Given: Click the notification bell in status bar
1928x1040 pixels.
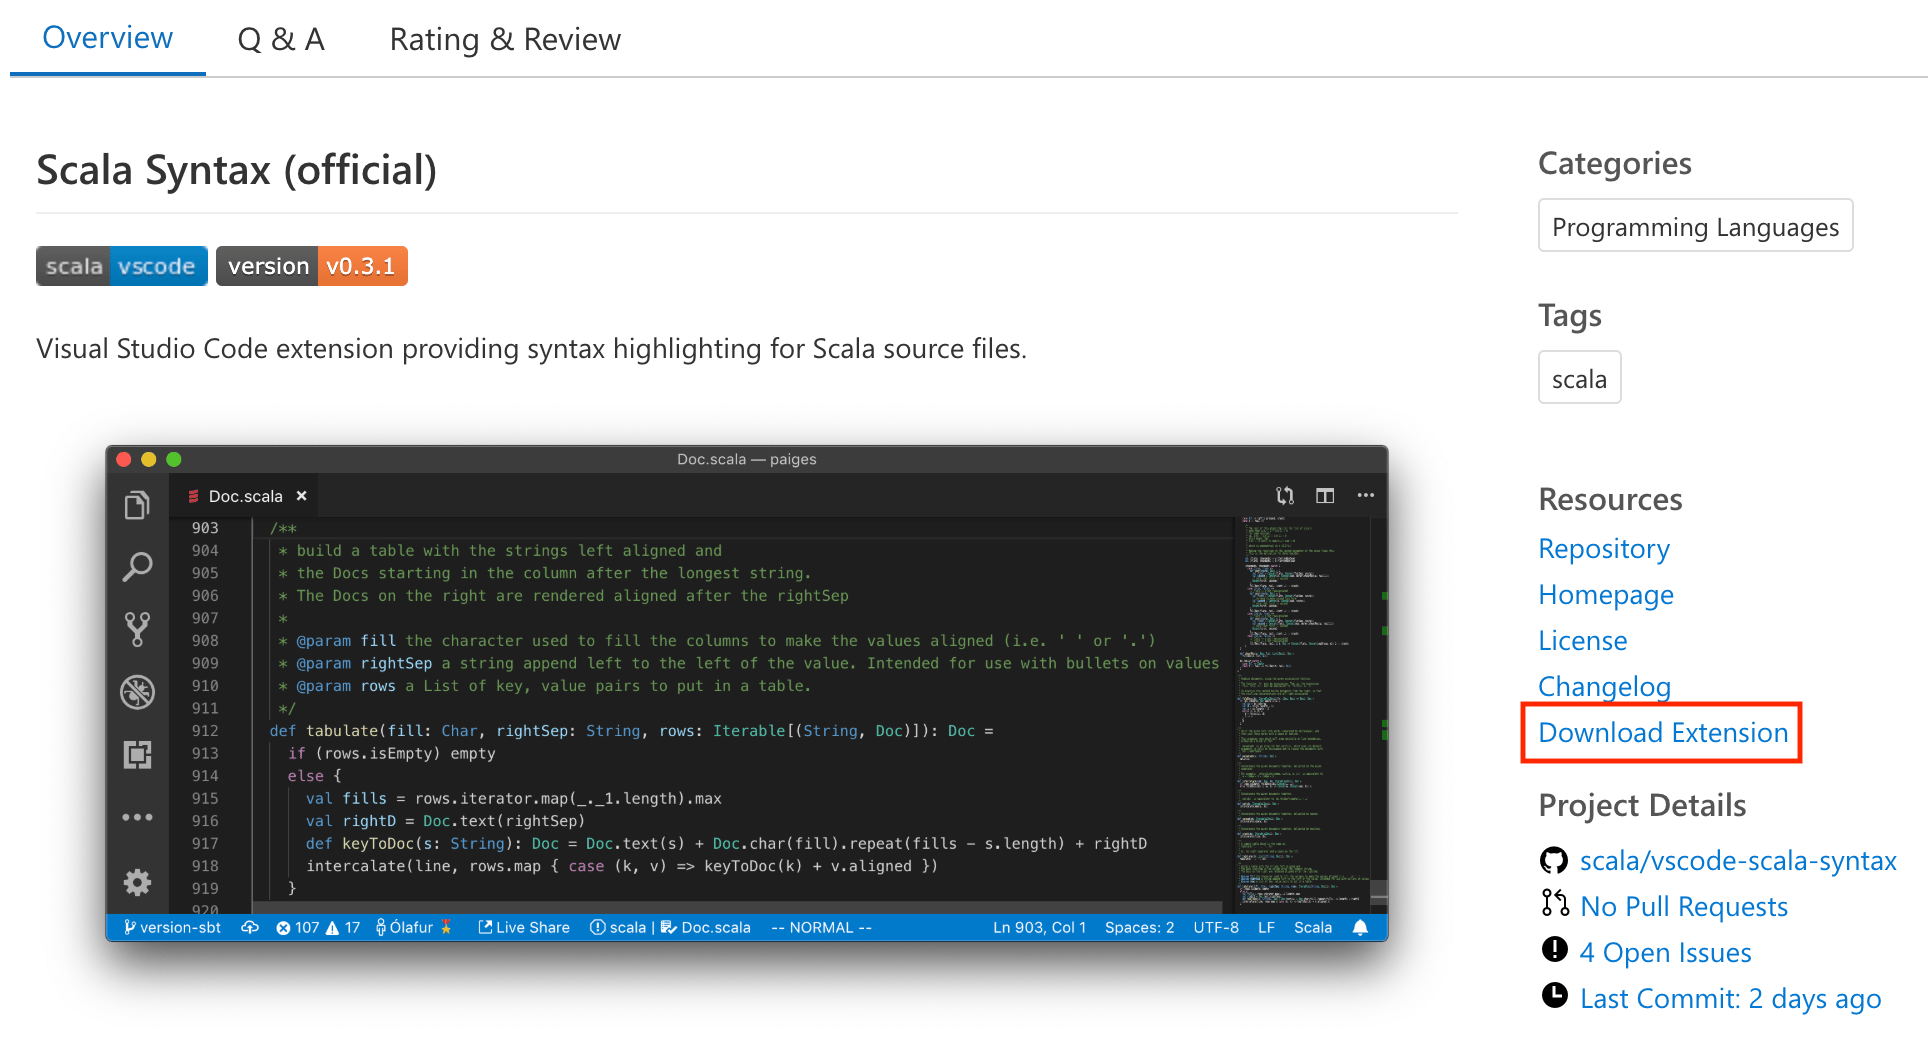Looking at the screenshot, I should (1360, 928).
